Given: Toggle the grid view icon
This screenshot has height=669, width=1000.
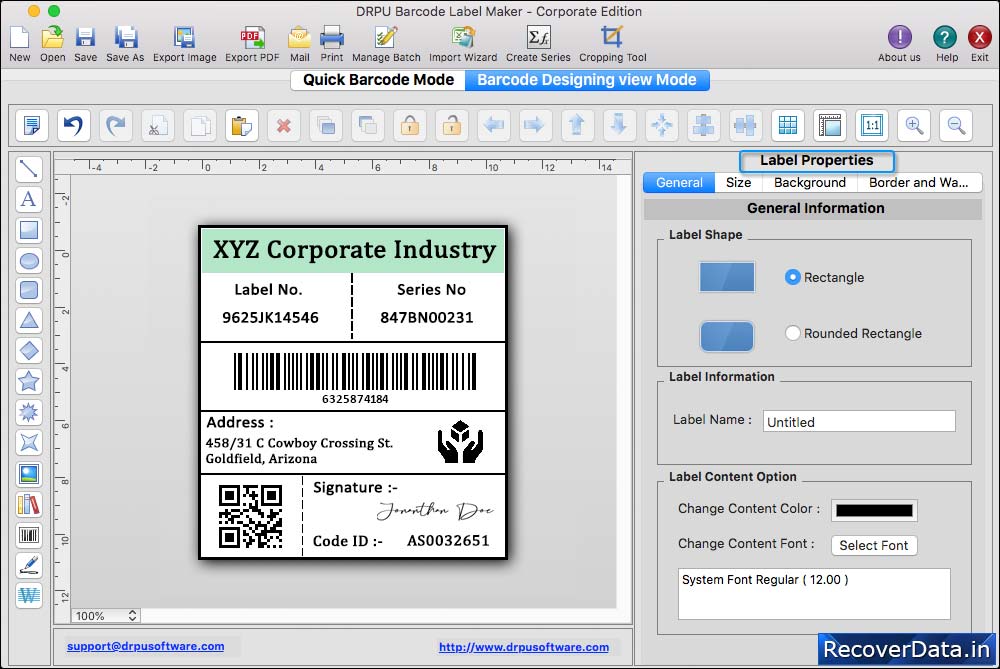Looking at the screenshot, I should point(788,125).
